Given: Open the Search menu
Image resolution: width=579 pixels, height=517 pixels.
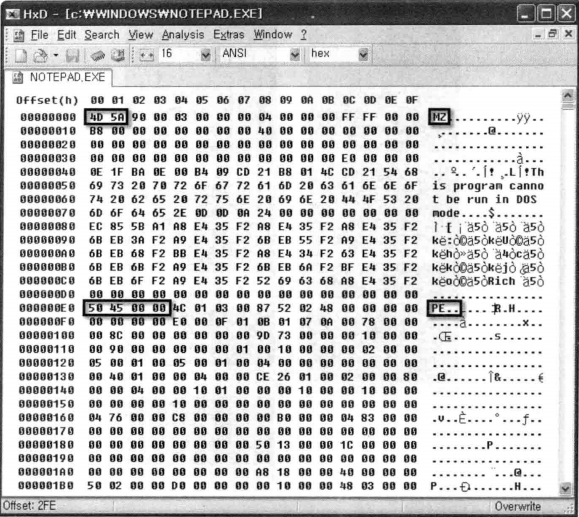Looking at the screenshot, I should (x=102, y=35).
